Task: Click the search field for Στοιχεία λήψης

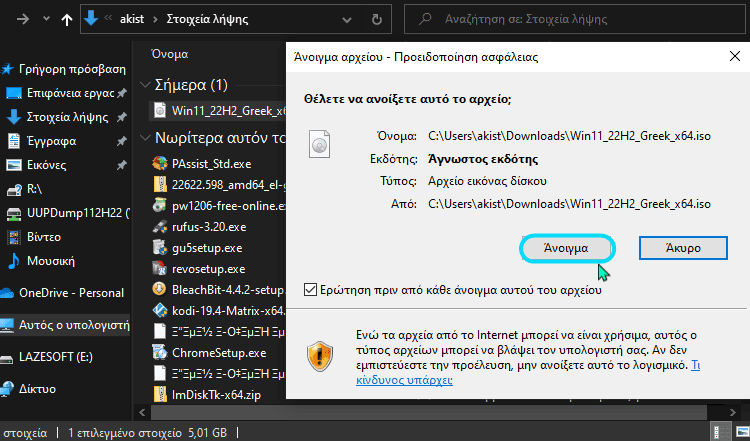Action: tap(575, 19)
